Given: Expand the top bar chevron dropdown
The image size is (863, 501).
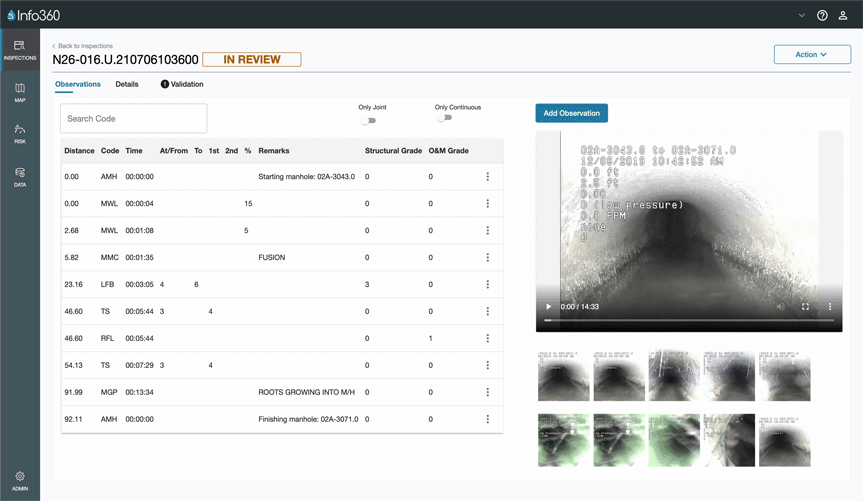Looking at the screenshot, I should tap(801, 16).
